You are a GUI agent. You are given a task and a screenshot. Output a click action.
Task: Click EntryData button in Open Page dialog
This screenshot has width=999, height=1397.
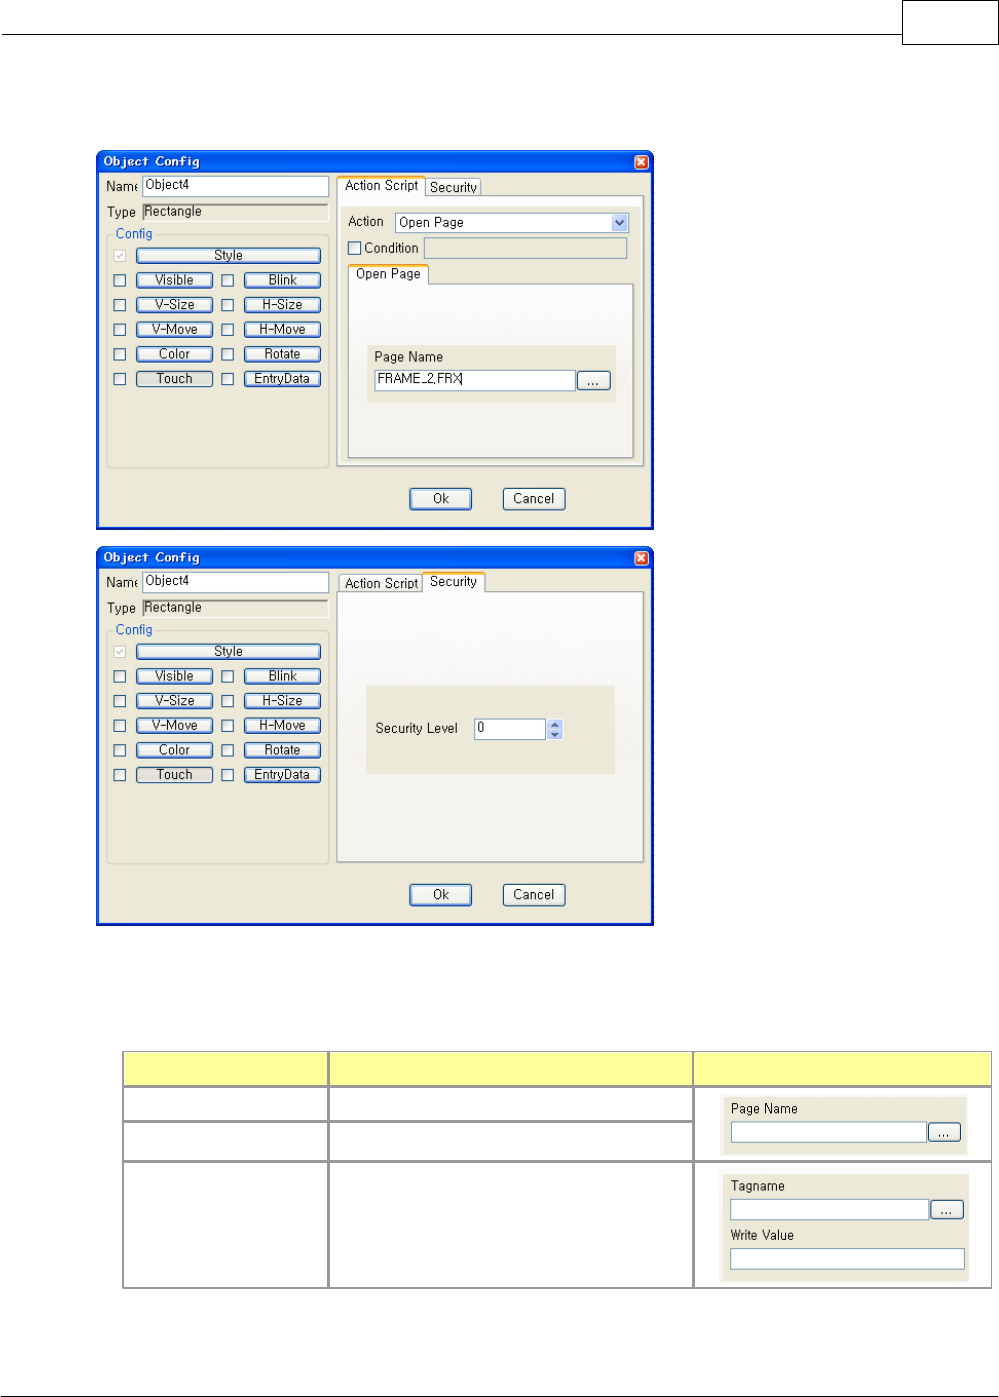pos(282,379)
